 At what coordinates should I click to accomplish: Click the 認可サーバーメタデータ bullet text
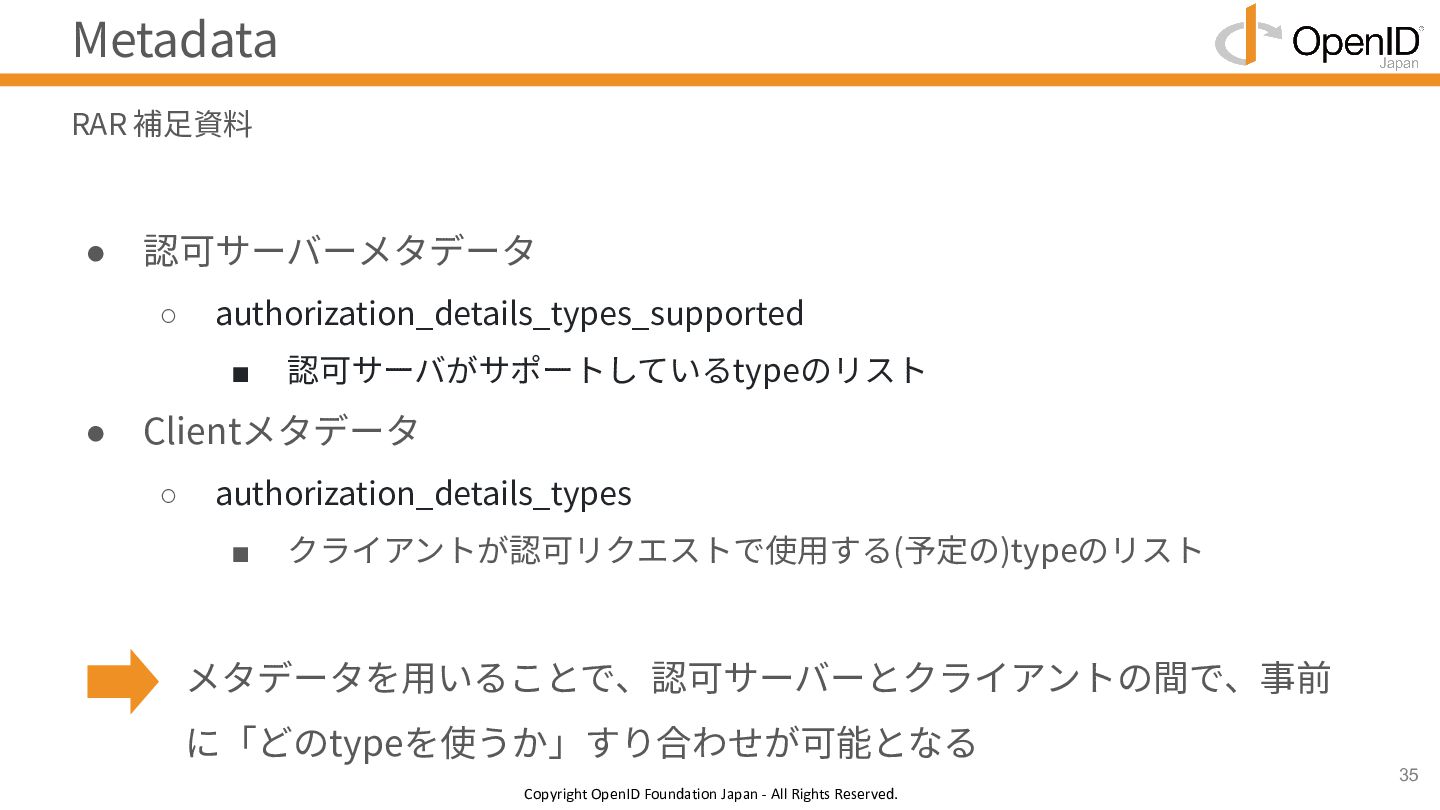click(340, 250)
